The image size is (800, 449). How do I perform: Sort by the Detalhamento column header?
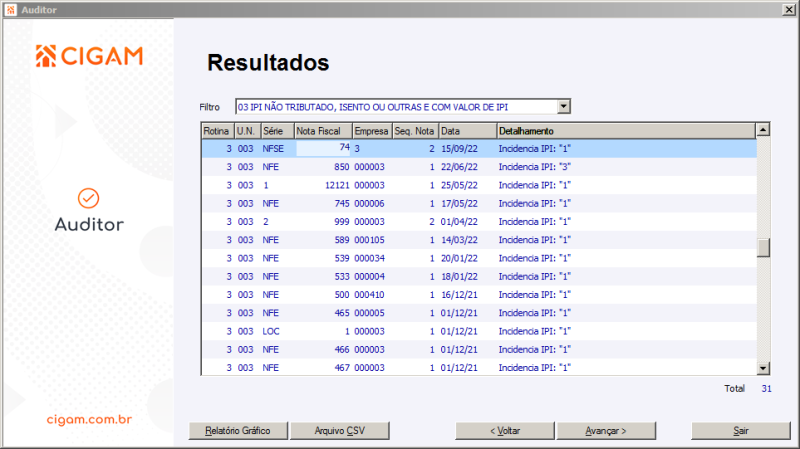click(626, 131)
